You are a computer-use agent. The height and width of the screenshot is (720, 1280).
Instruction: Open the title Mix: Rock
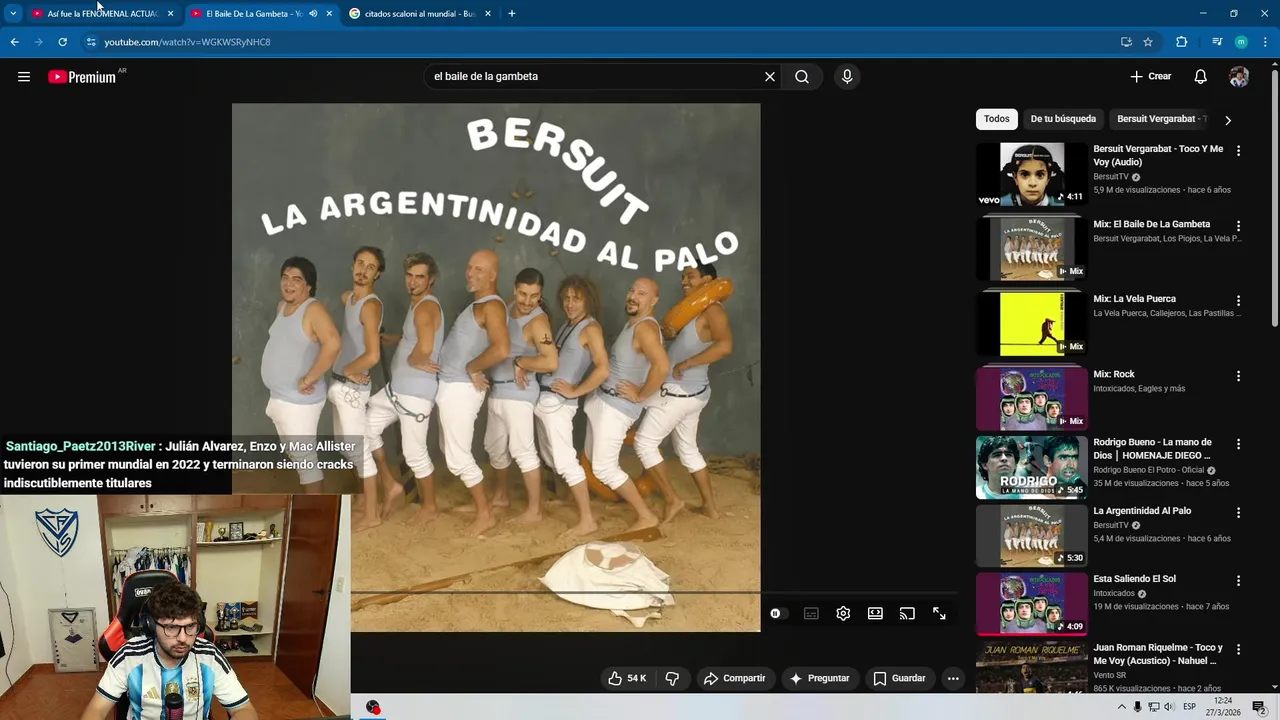click(x=1114, y=374)
